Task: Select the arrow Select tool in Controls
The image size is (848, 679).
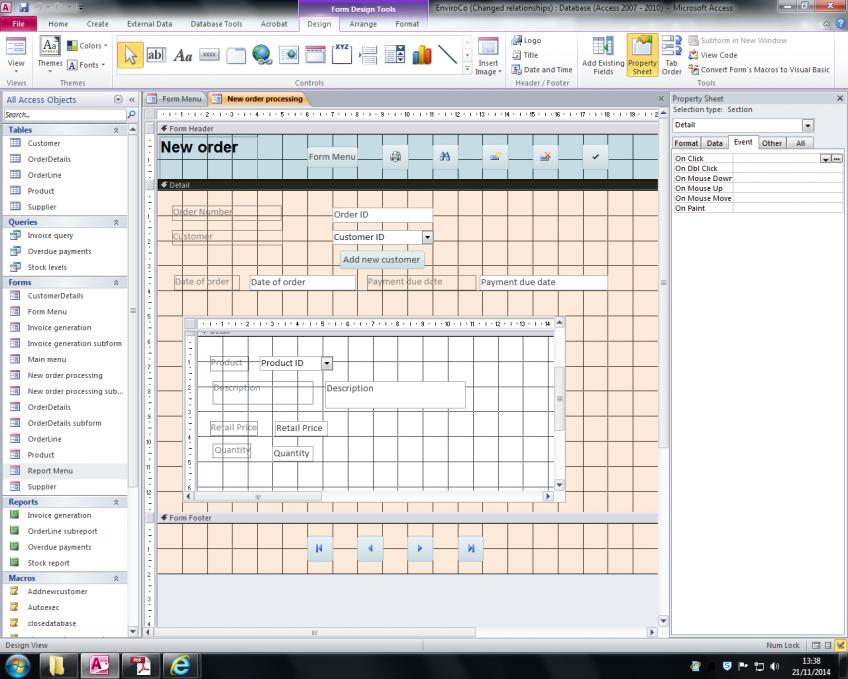Action: [x=130, y=55]
